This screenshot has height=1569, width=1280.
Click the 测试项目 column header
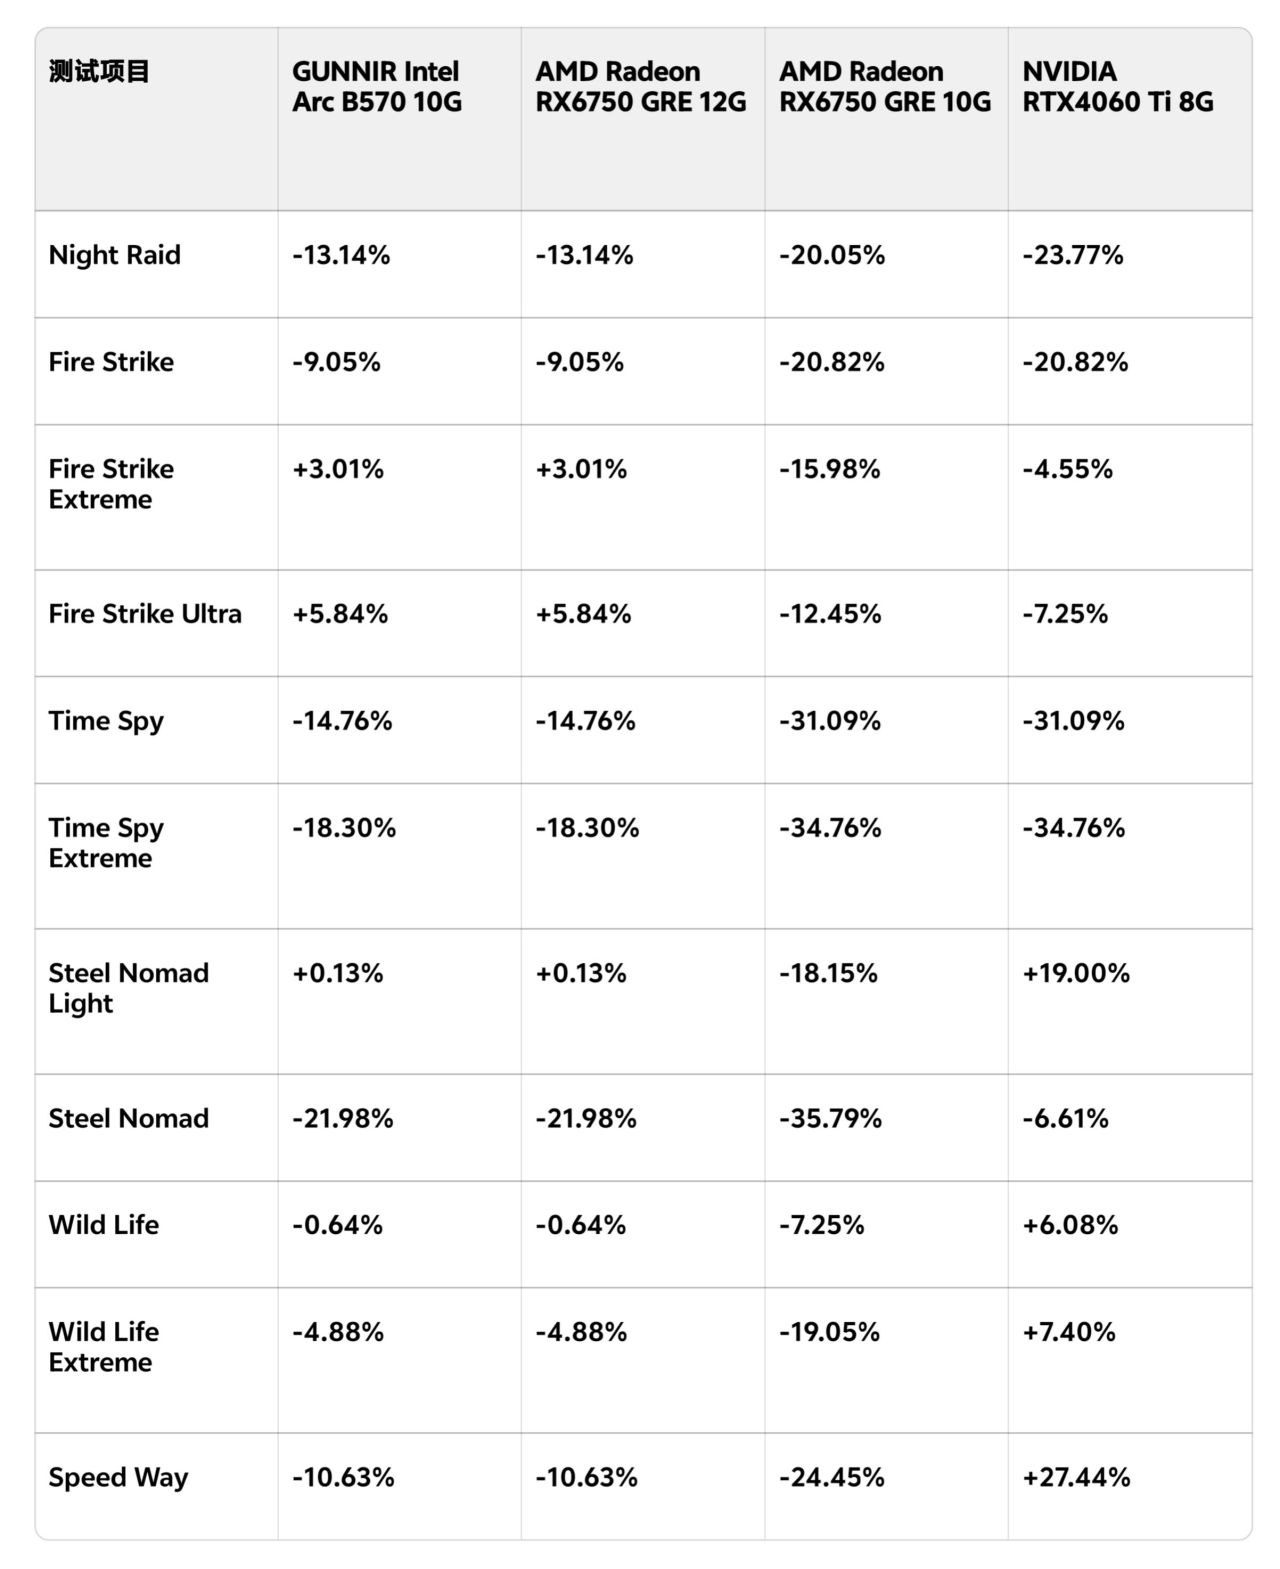(x=99, y=72)
